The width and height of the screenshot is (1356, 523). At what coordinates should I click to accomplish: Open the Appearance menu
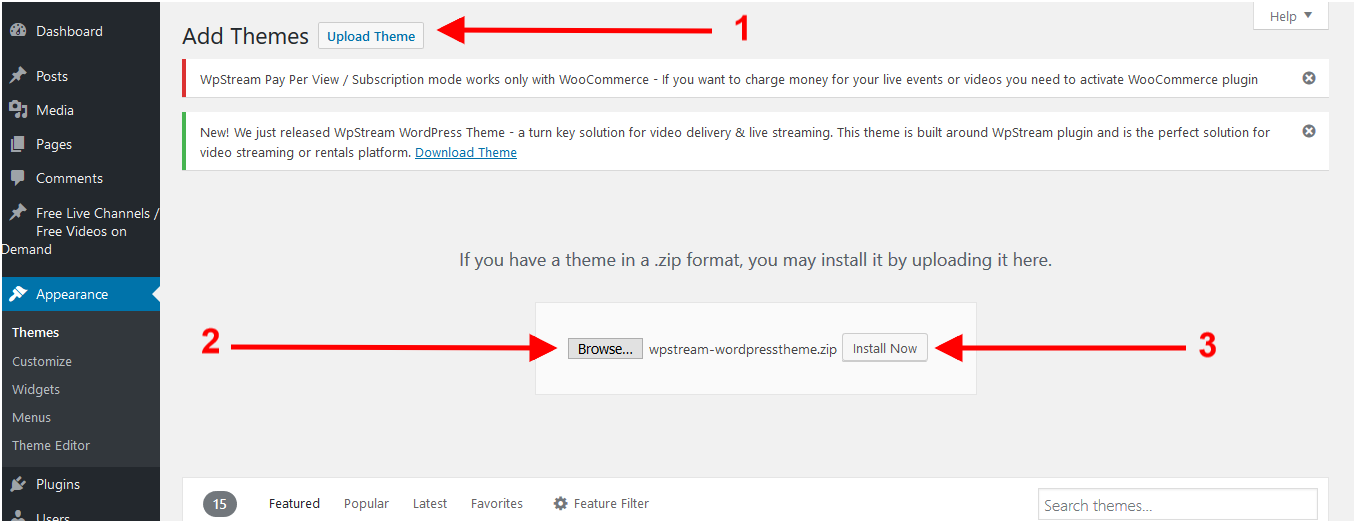[80, 294]
